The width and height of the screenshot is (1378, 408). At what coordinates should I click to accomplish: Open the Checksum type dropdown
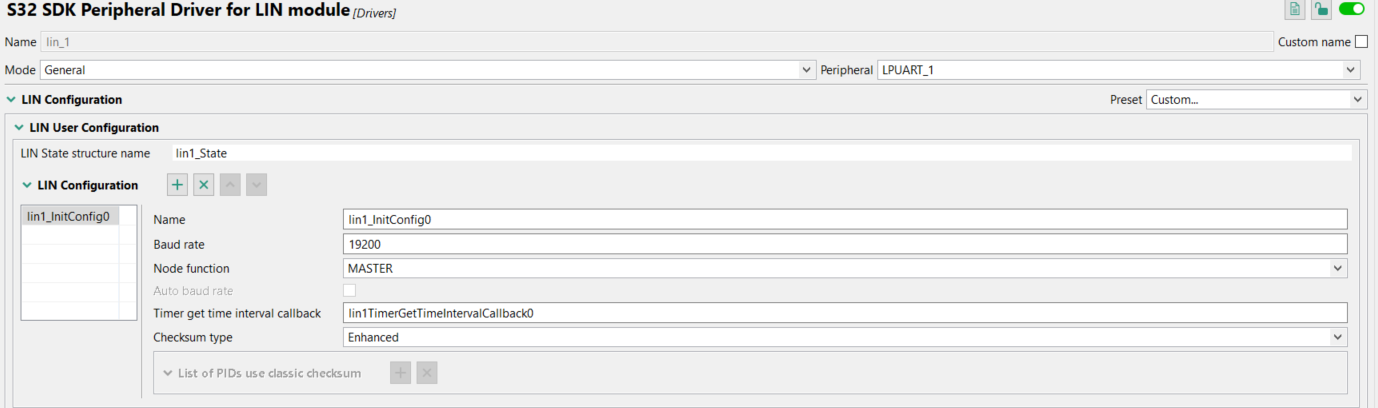coord(845,338)
